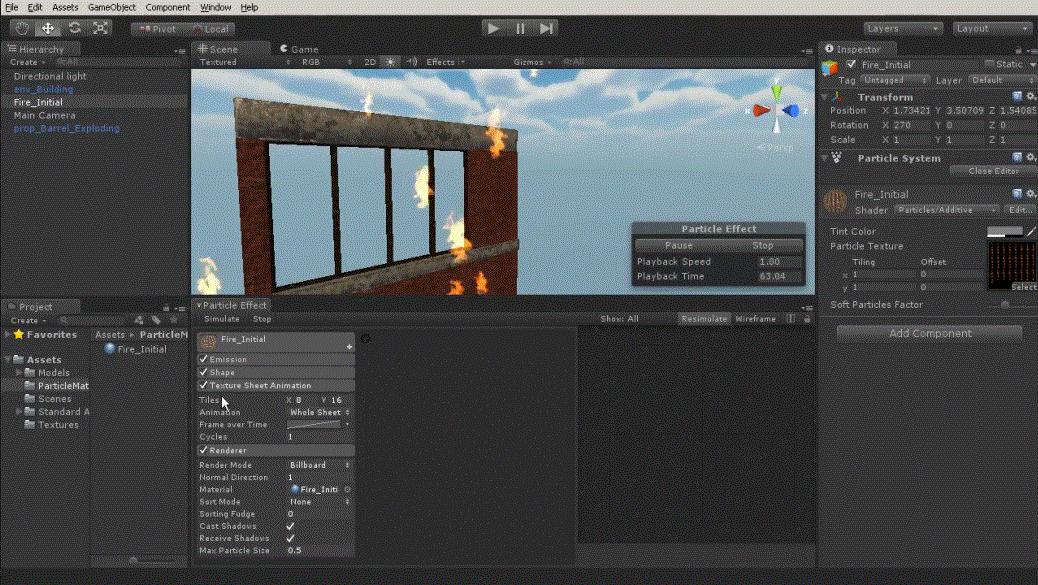Open Scene Textured draw mode dropdown
The image size is (1038, 585).
pos(244,62)
